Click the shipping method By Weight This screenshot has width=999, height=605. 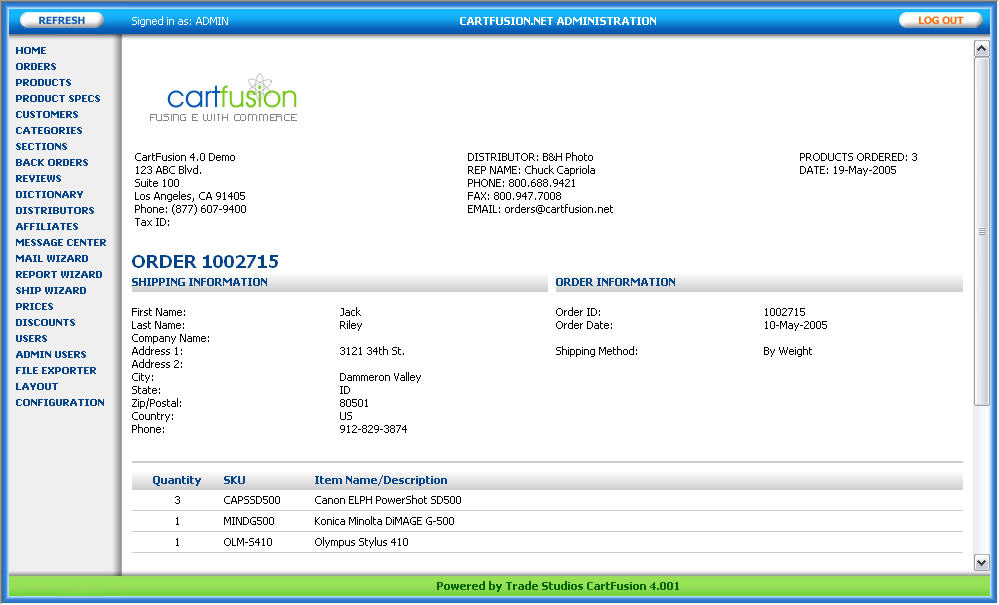(787, 351)
